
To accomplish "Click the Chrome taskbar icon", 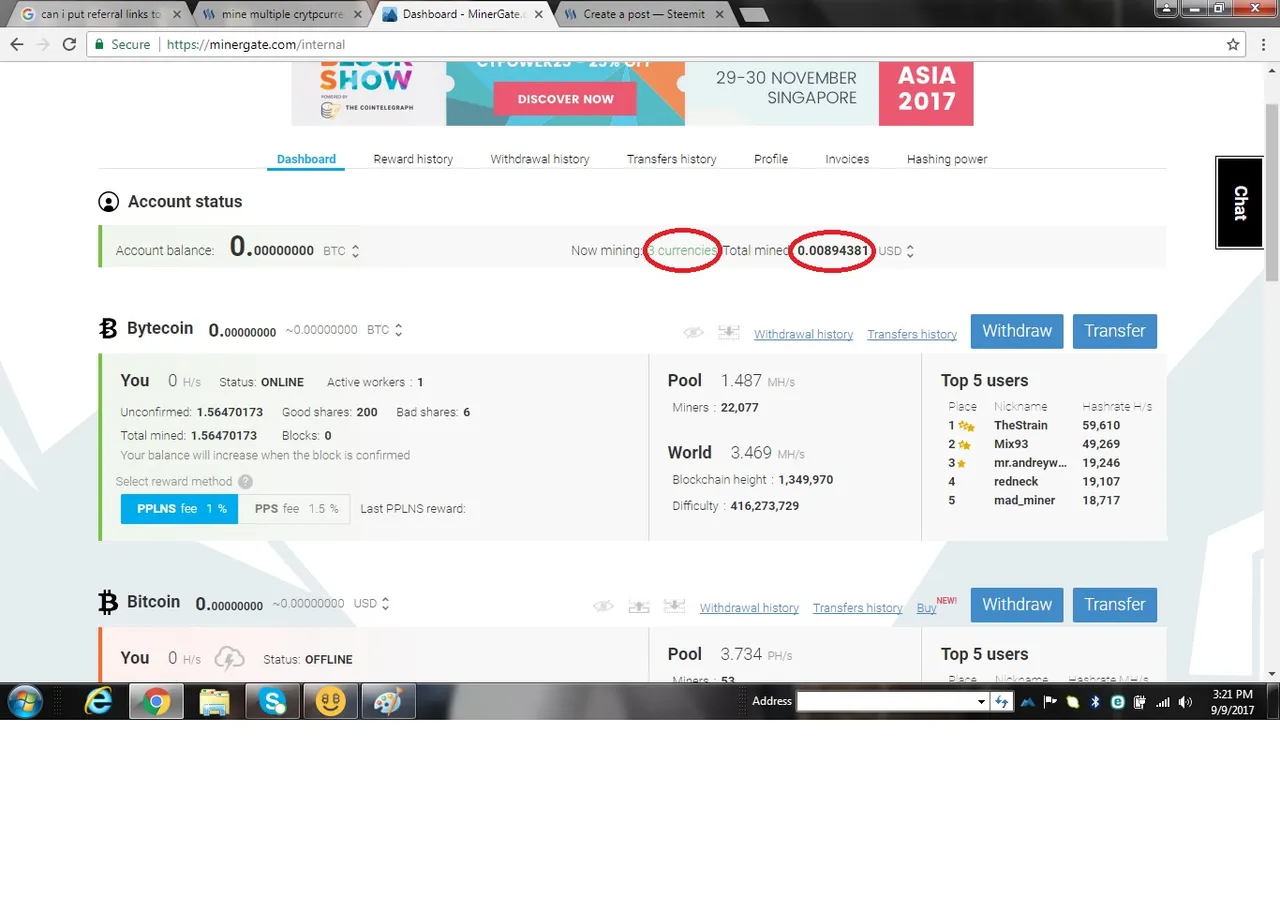I will pyautogui.click(x=156, y=702).
